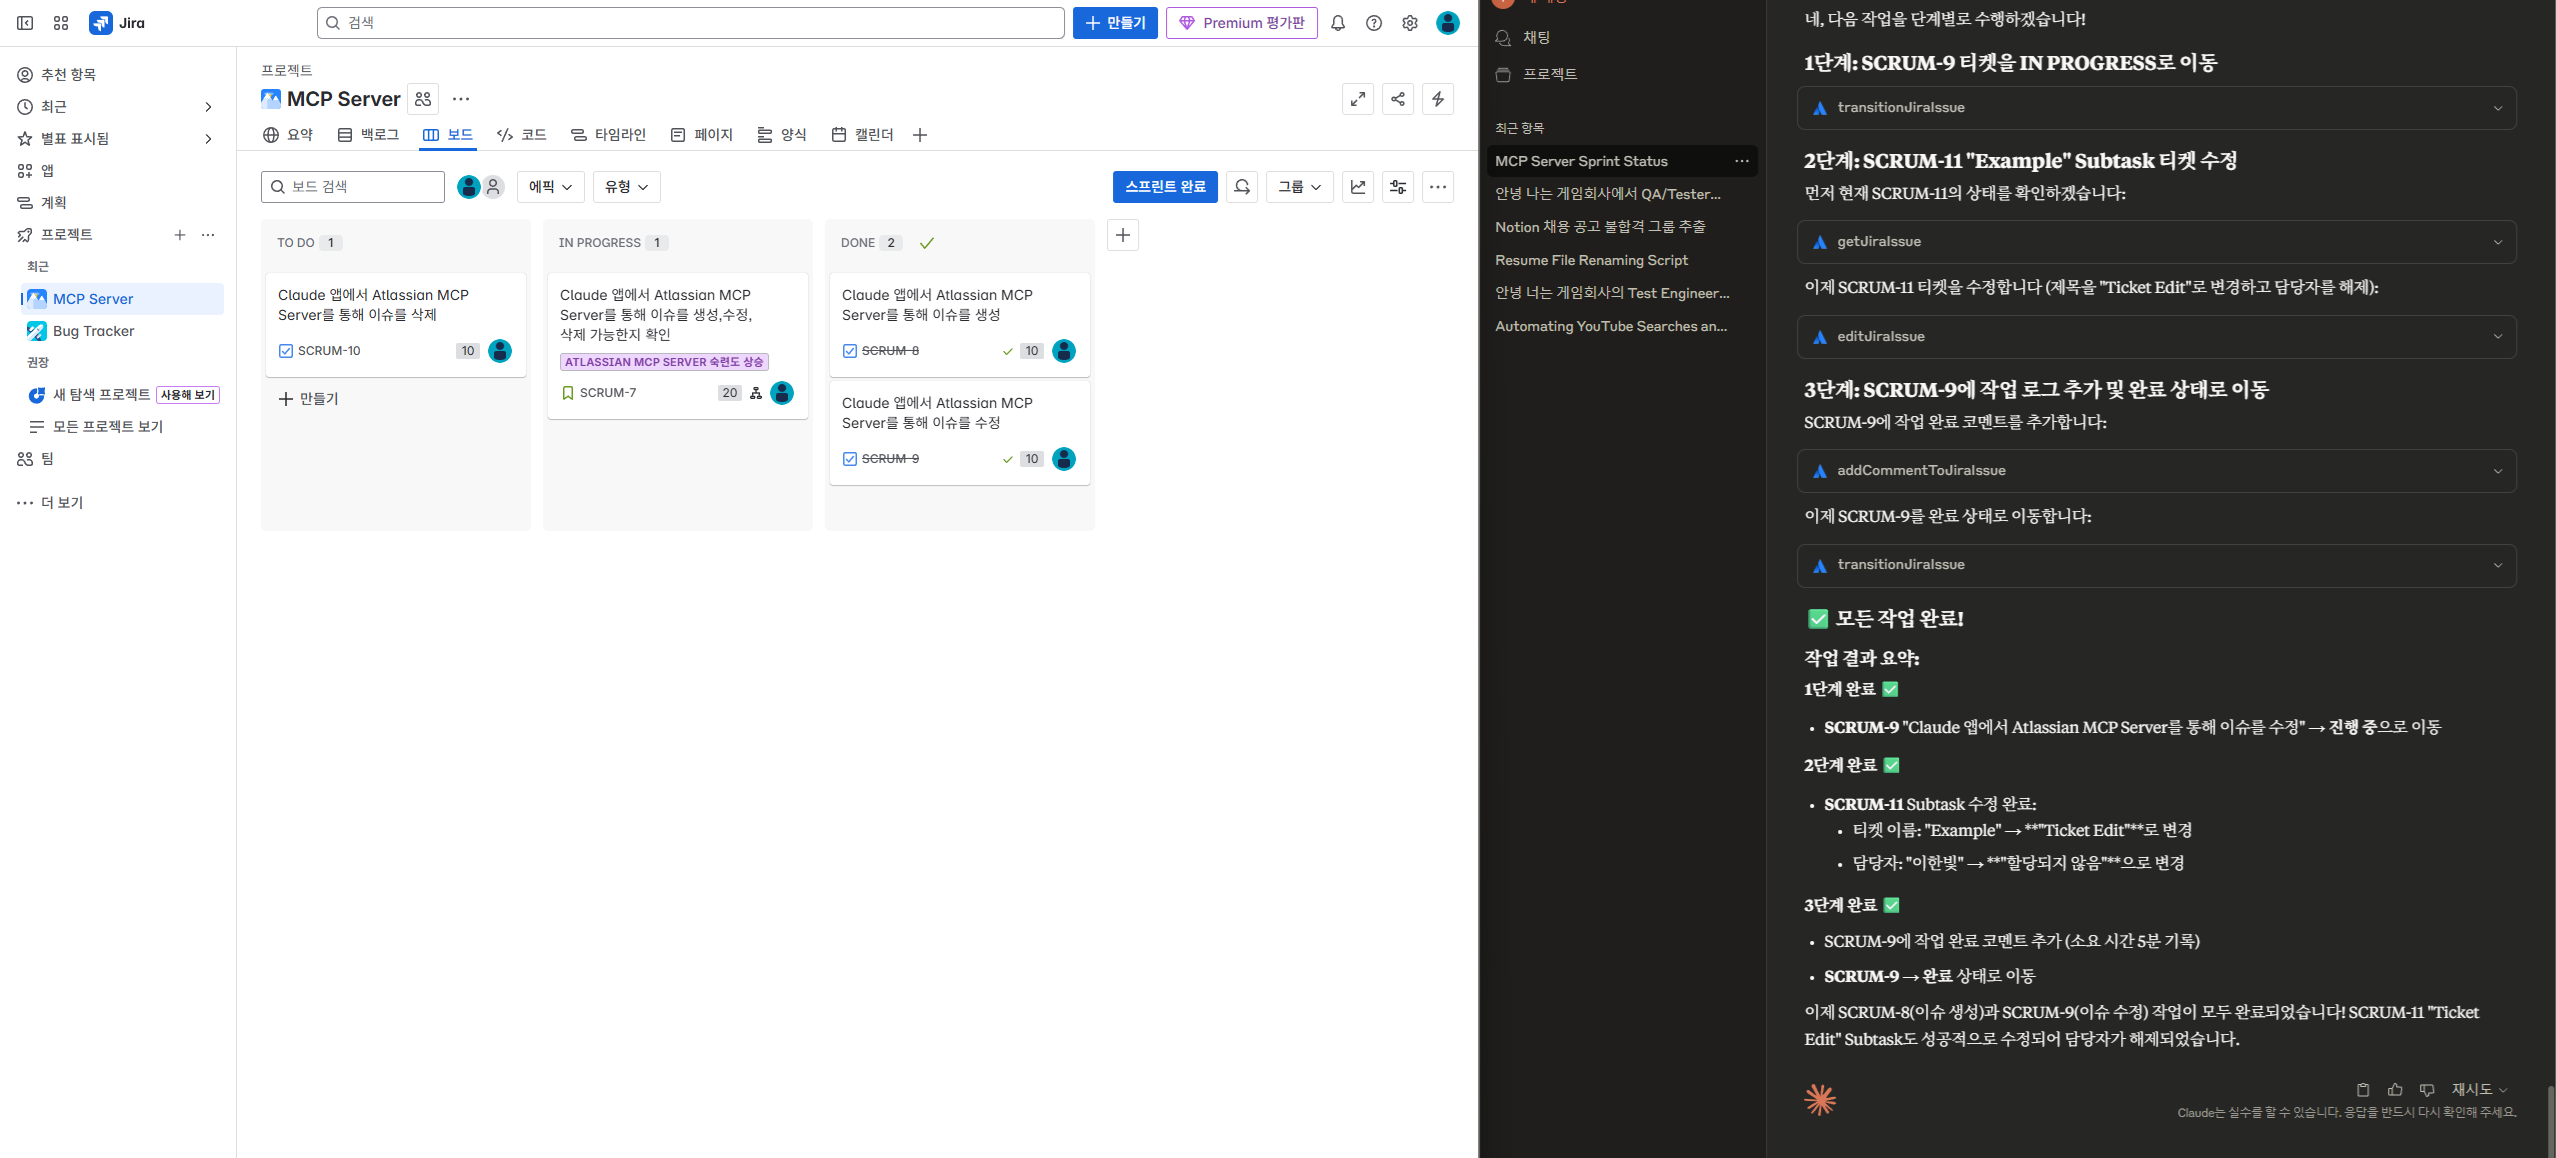Open MCP Server project more actions menu
Viewport: 2556px width, 1158px height.
(461, 99)
